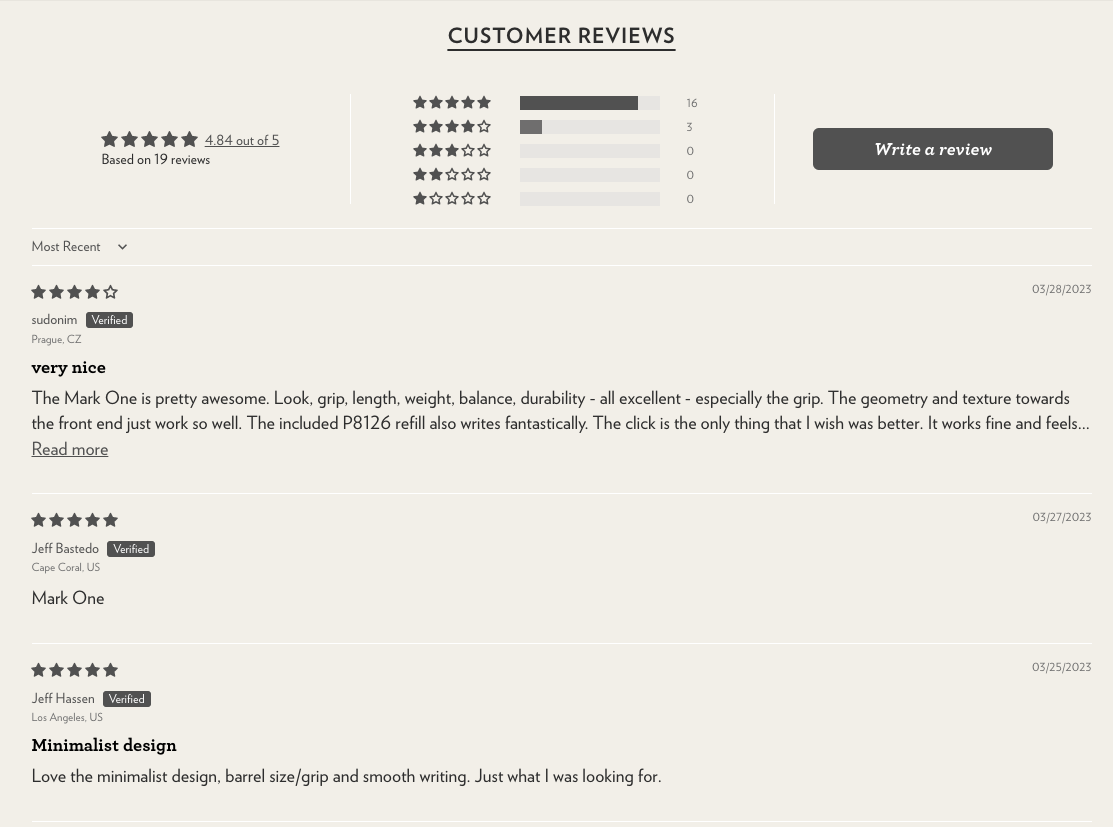Image resolution: width=1113 pixels, height=827 pixels.
Task: Open the 4.84 out of 5 link
Action: coord(242,140)
